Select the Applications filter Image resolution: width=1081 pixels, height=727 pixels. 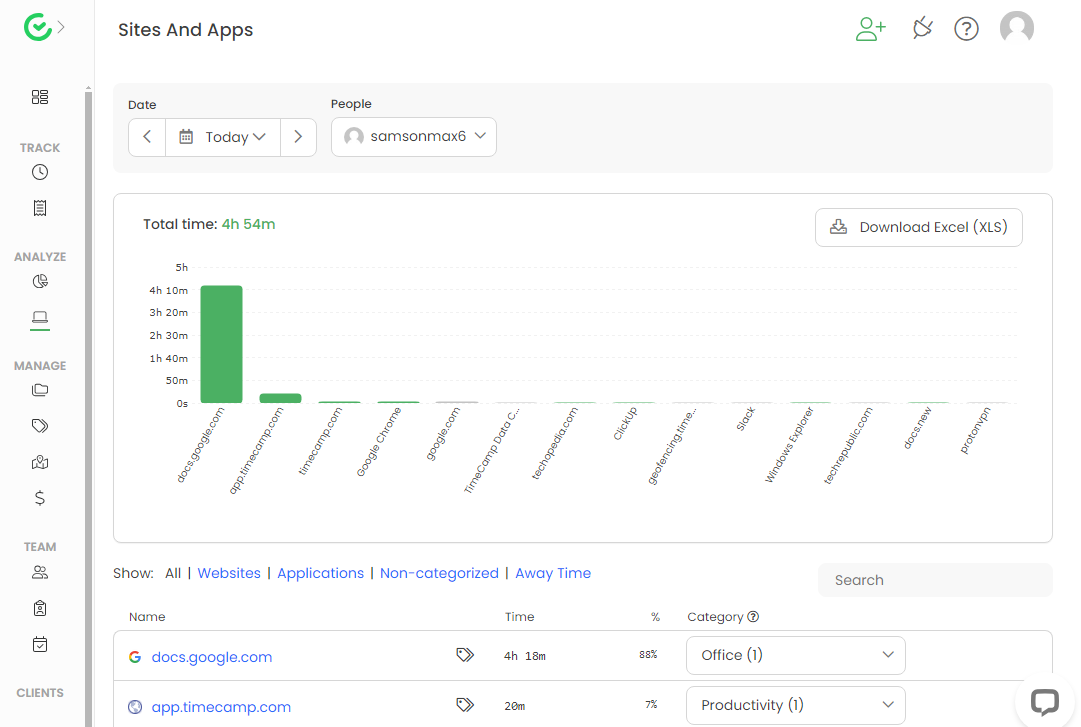coord(320,573)
